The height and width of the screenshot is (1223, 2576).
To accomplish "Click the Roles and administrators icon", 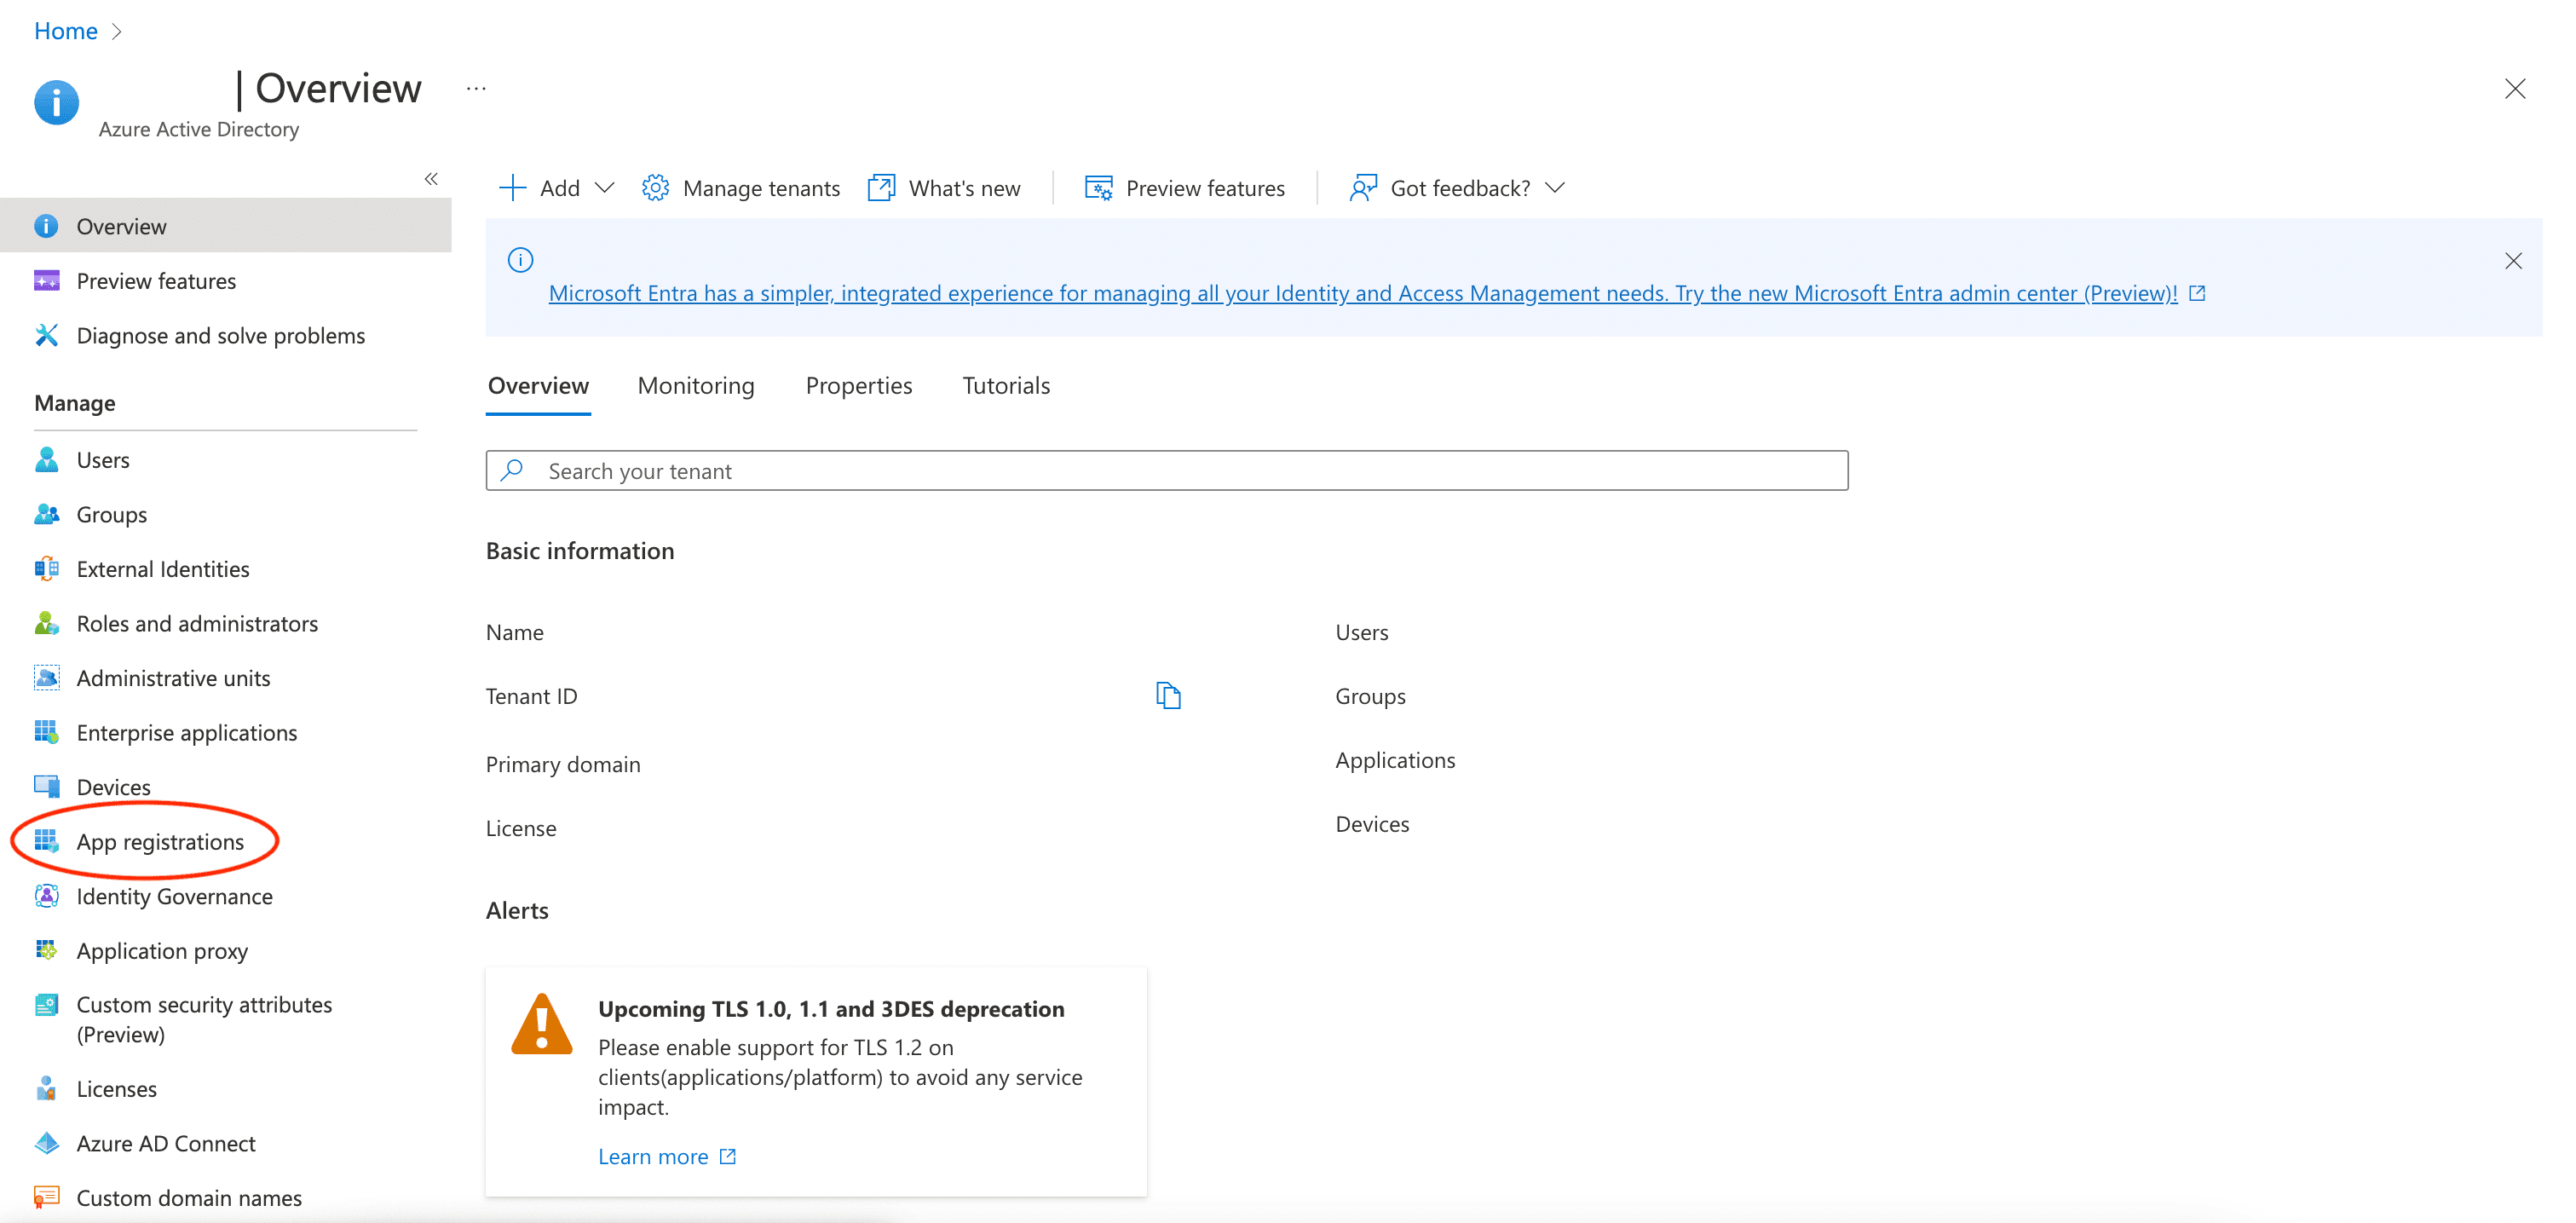I will point(46,623).
